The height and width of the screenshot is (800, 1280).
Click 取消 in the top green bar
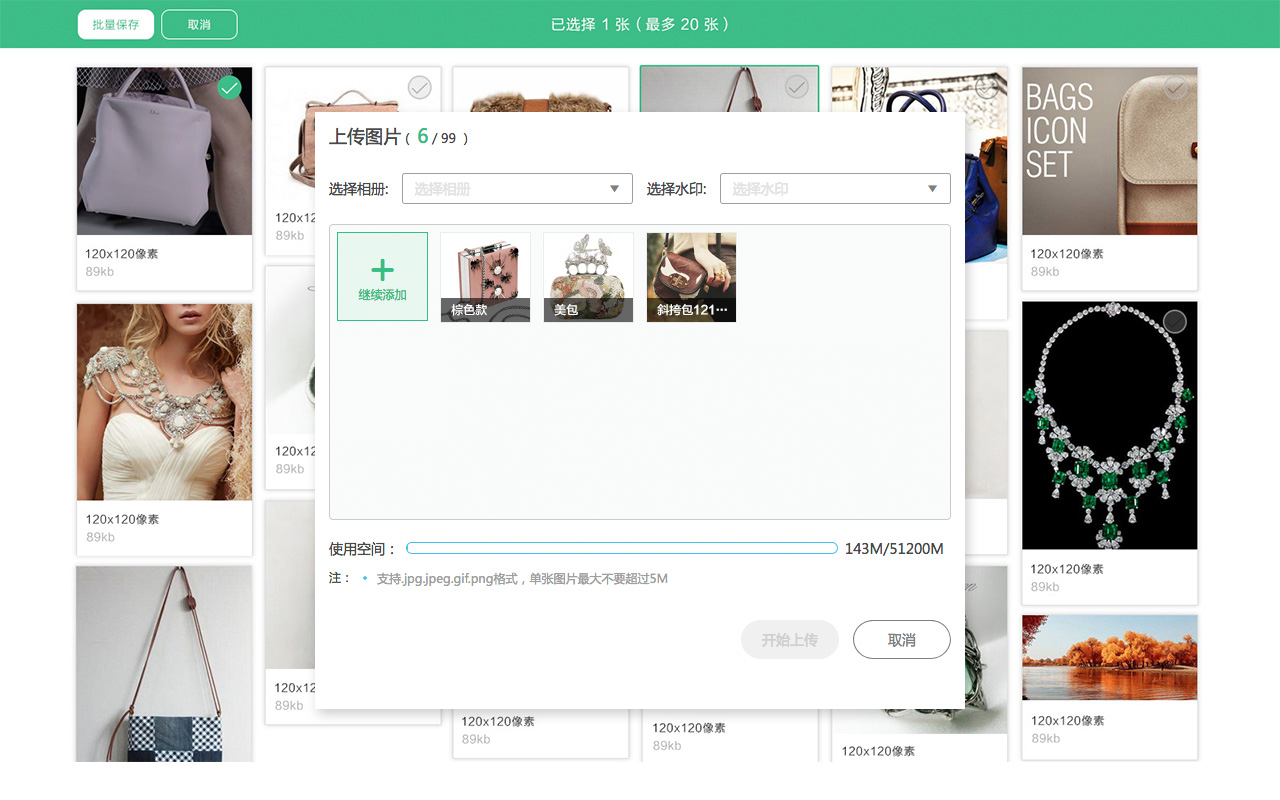199,23
